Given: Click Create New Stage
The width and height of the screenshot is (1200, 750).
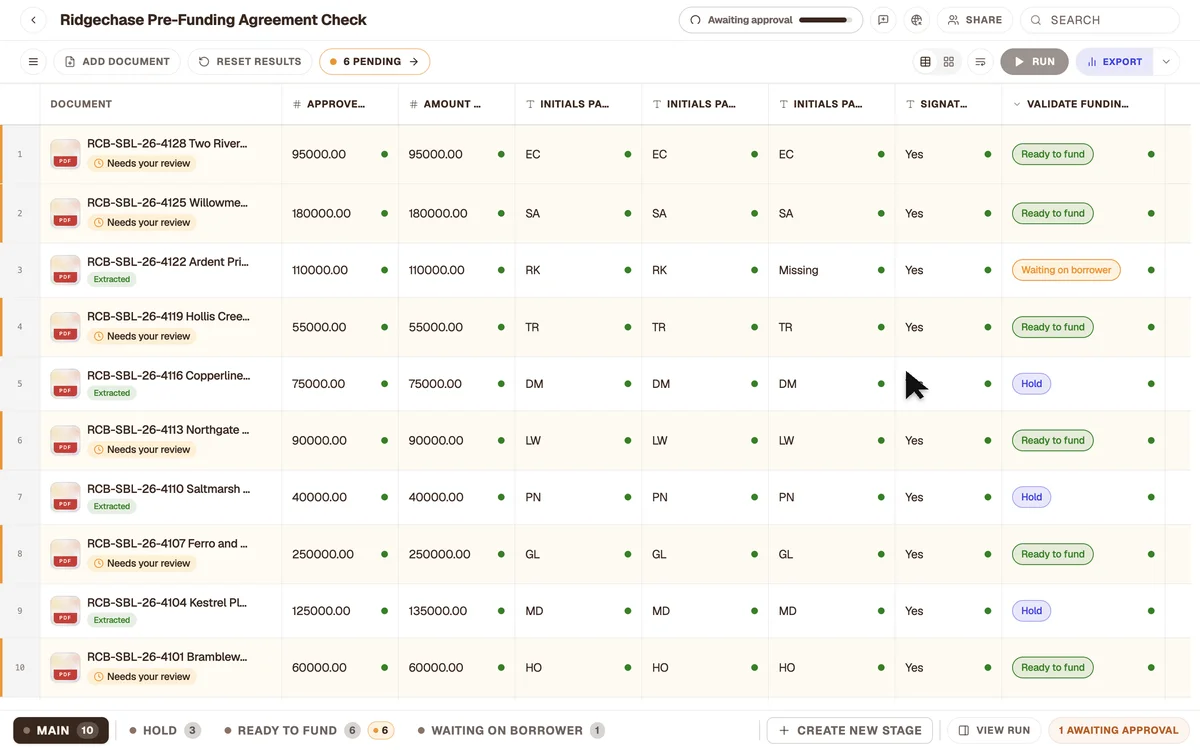Looking at the screenshot, I should coord(850,730).
